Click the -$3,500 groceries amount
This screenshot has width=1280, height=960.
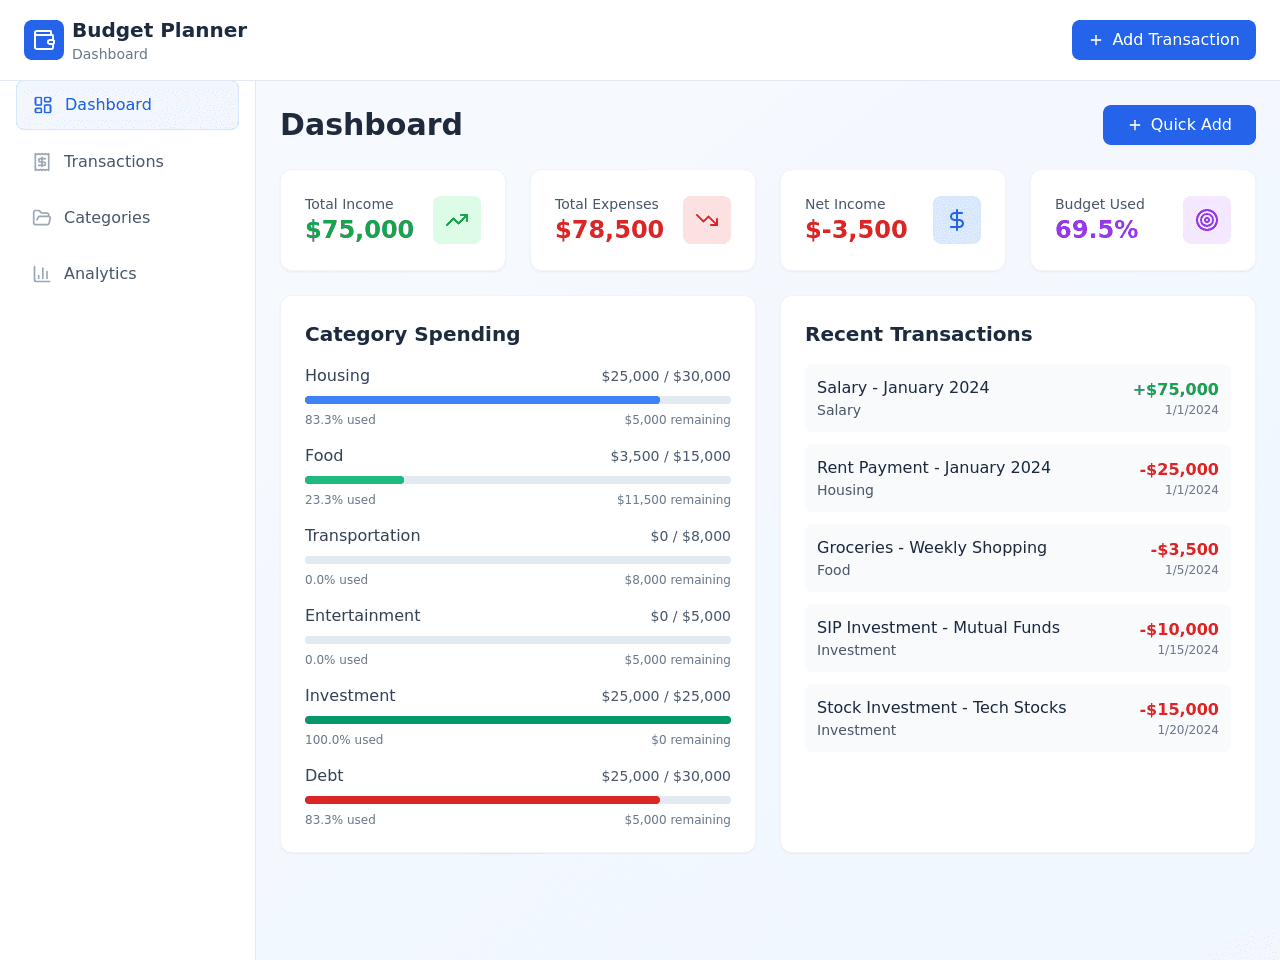click(1184, 550)
